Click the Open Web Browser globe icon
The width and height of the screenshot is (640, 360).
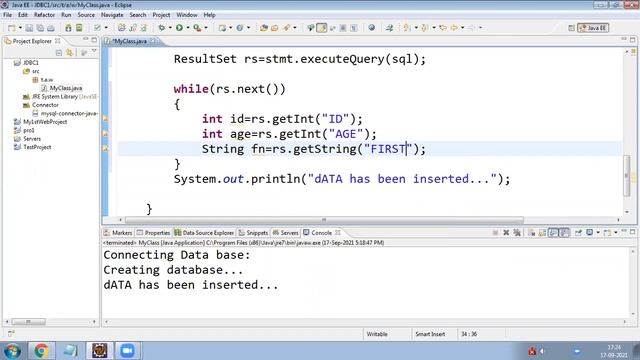coord(371,28)
